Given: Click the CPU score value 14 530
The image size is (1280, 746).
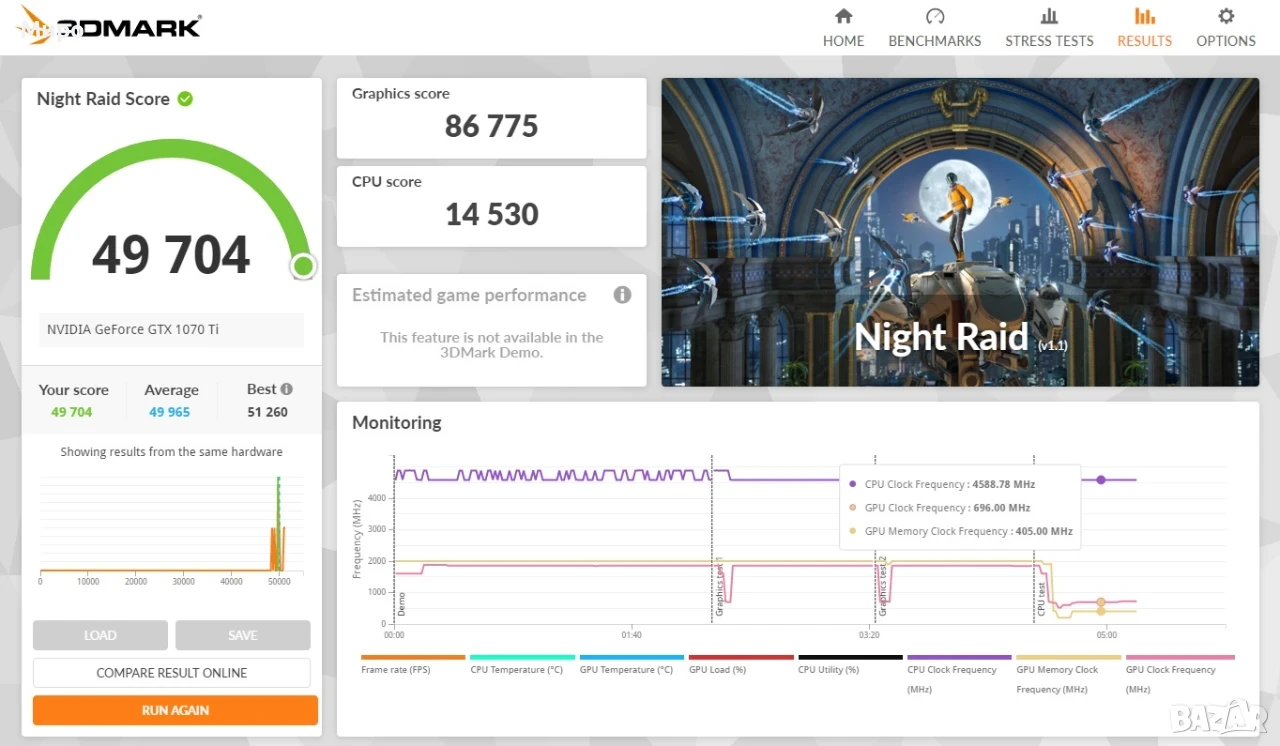Looking at the screenshot, I should (492, 214).
